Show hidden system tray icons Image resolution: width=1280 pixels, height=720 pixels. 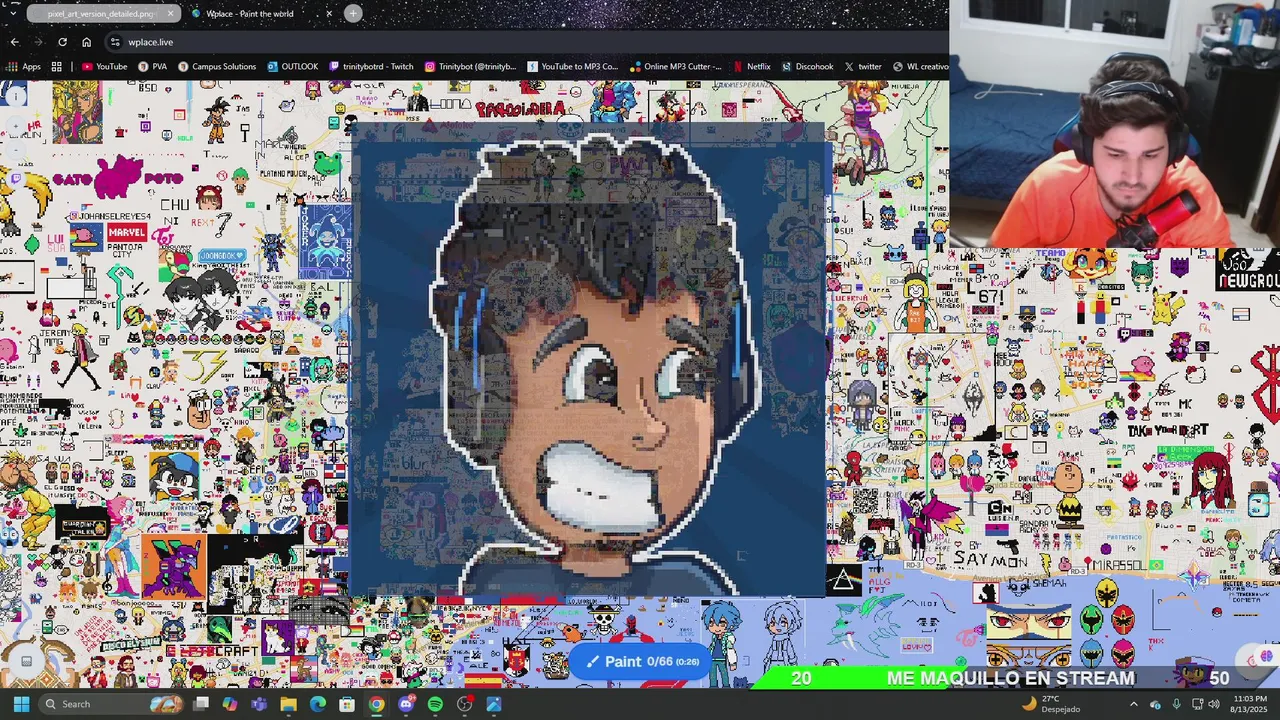click(x=1133, y=704)
